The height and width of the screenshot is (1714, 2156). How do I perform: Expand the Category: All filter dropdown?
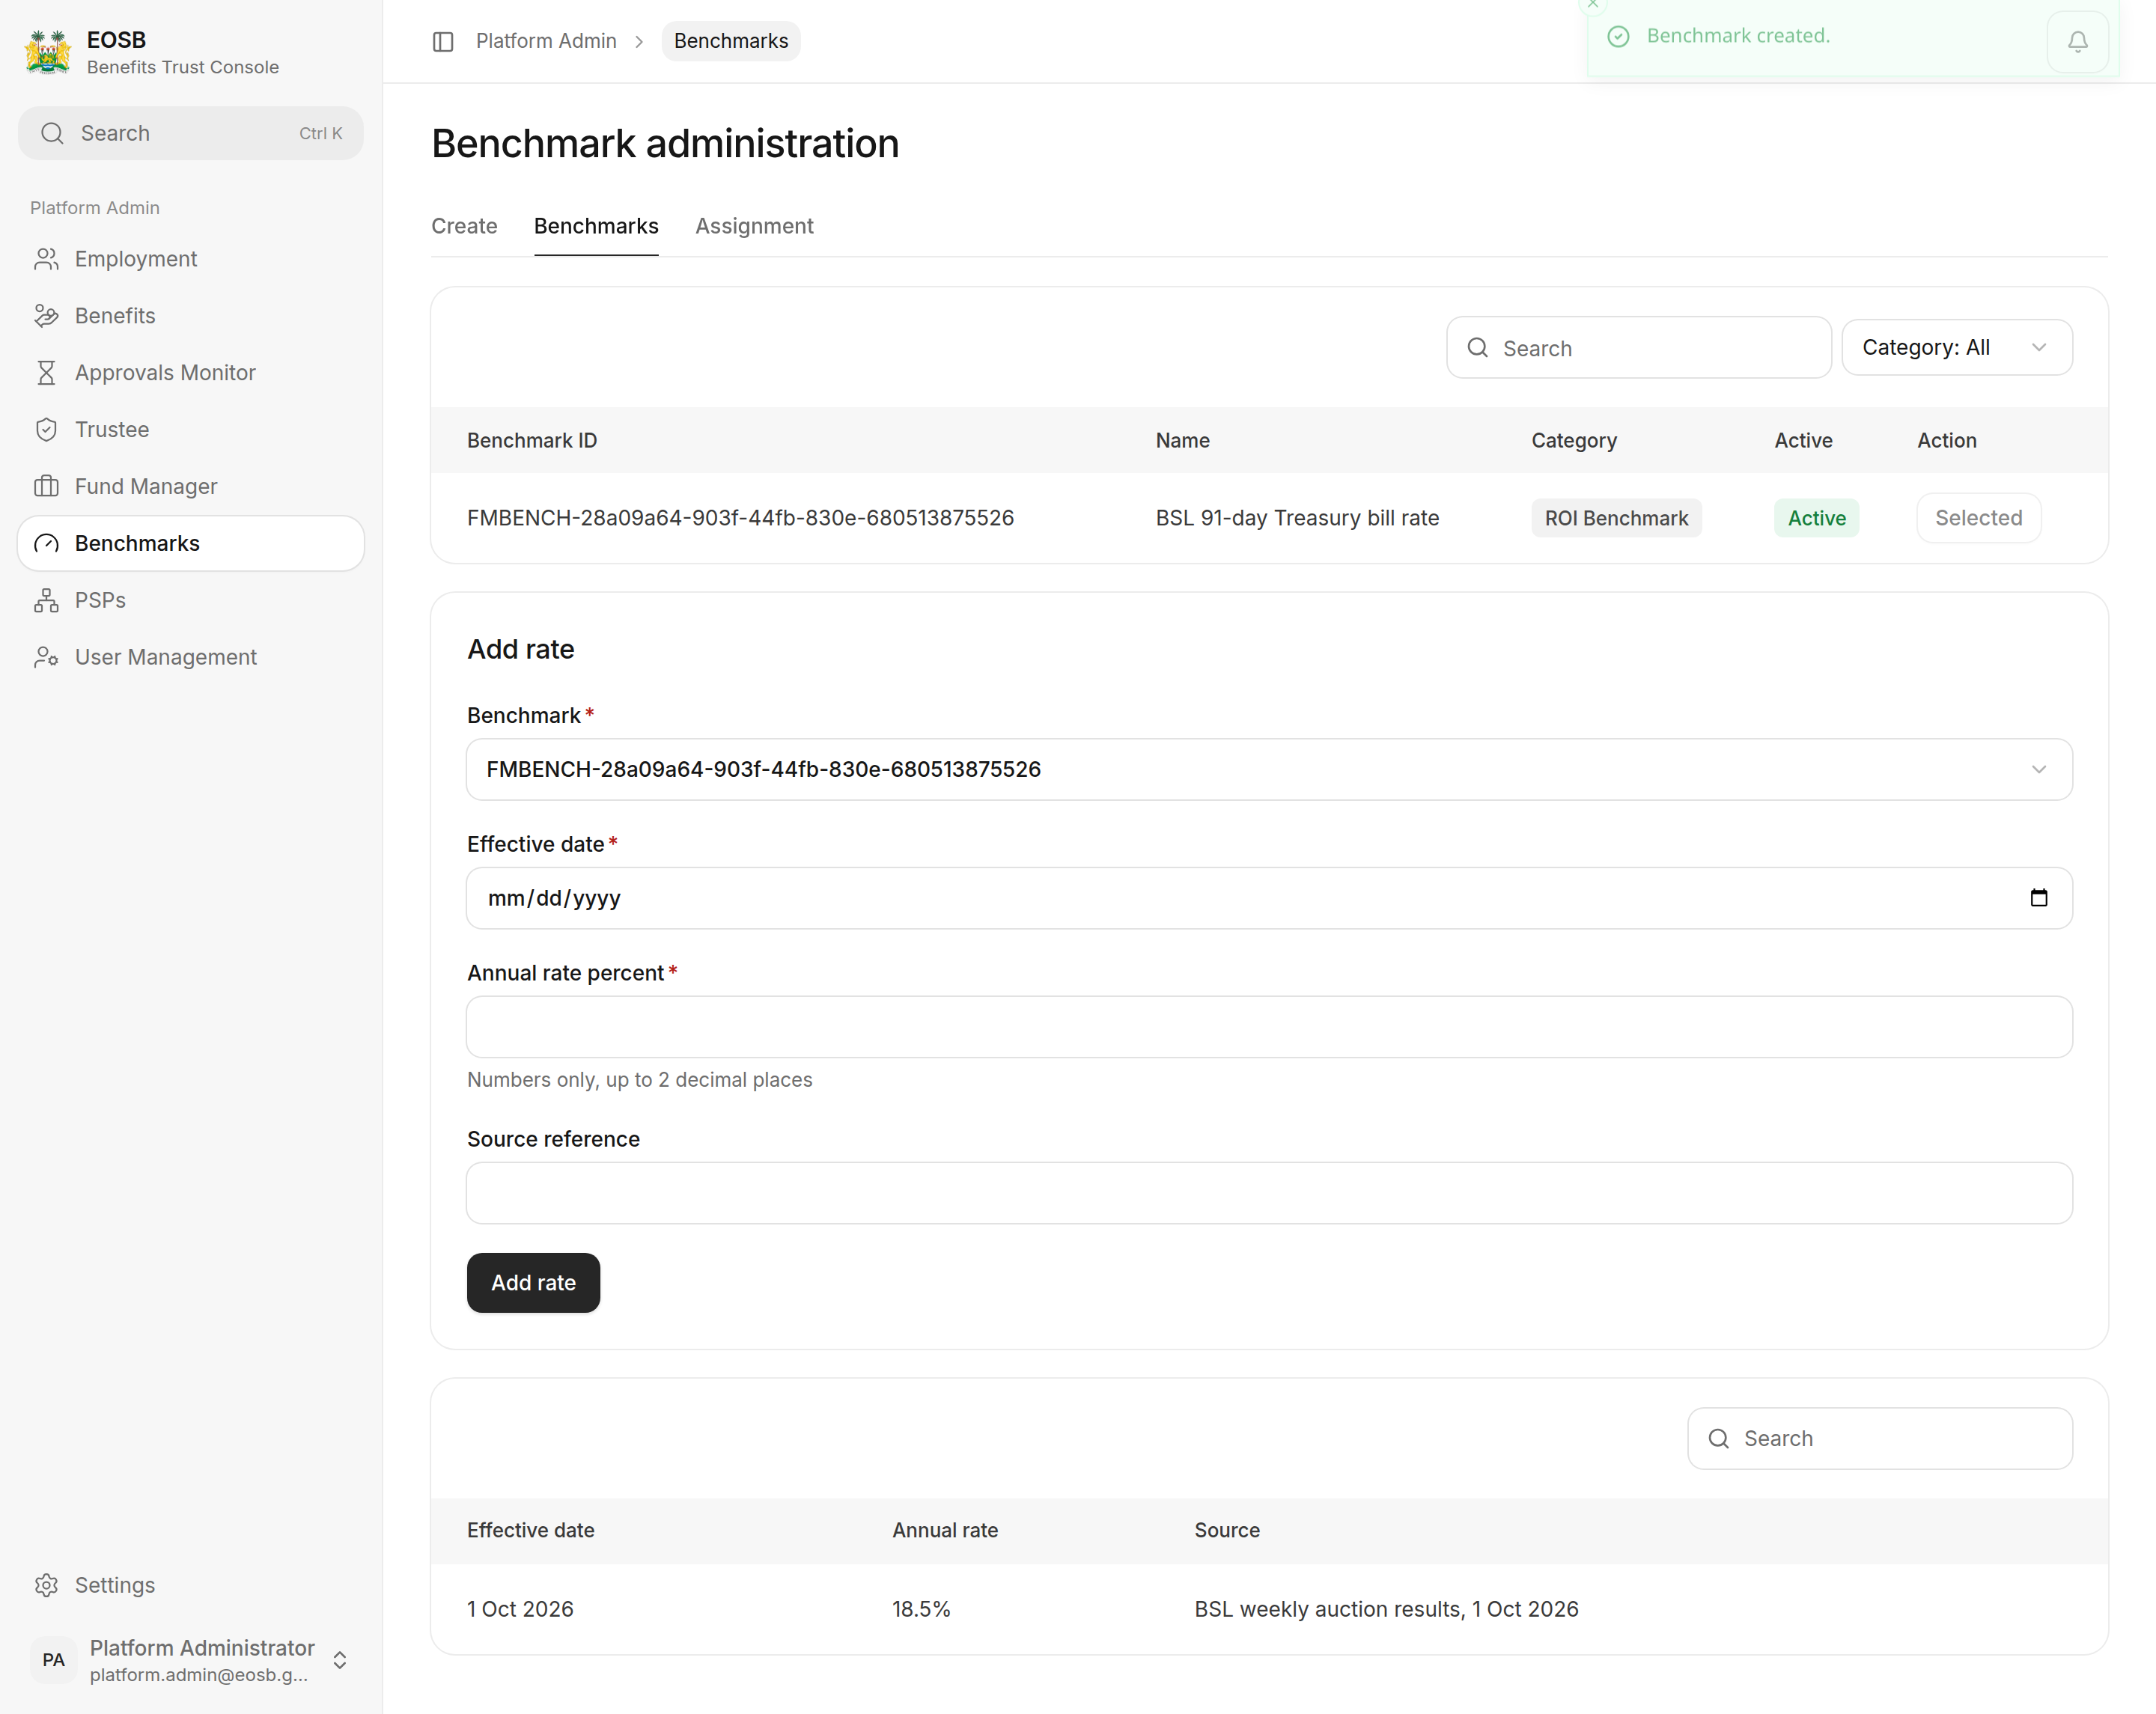pos(1956,348)
